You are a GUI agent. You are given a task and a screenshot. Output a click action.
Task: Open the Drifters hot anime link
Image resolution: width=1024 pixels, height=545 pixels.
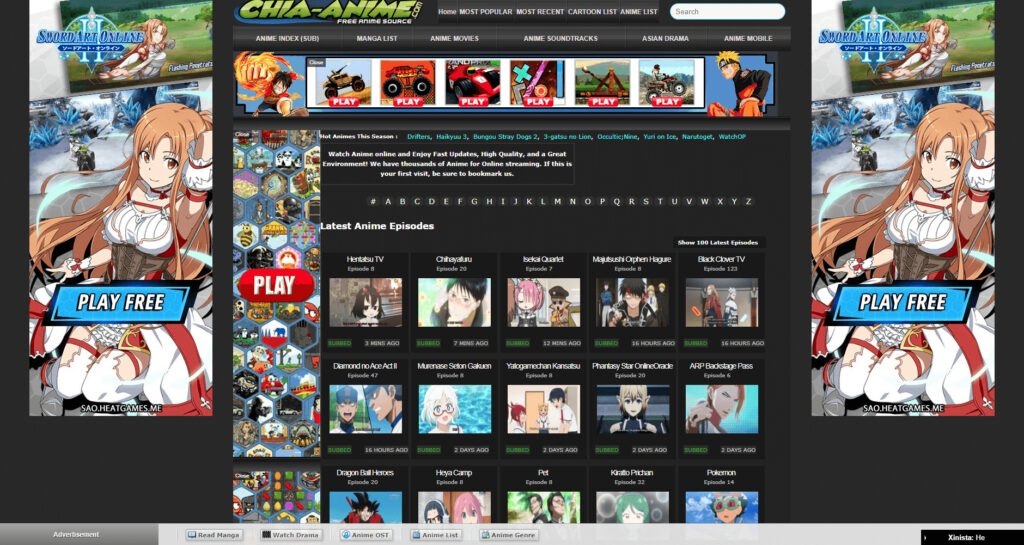tap(419, 136)
